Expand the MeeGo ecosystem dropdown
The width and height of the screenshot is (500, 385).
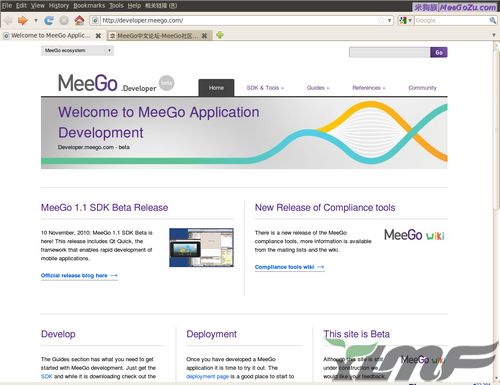77,51
